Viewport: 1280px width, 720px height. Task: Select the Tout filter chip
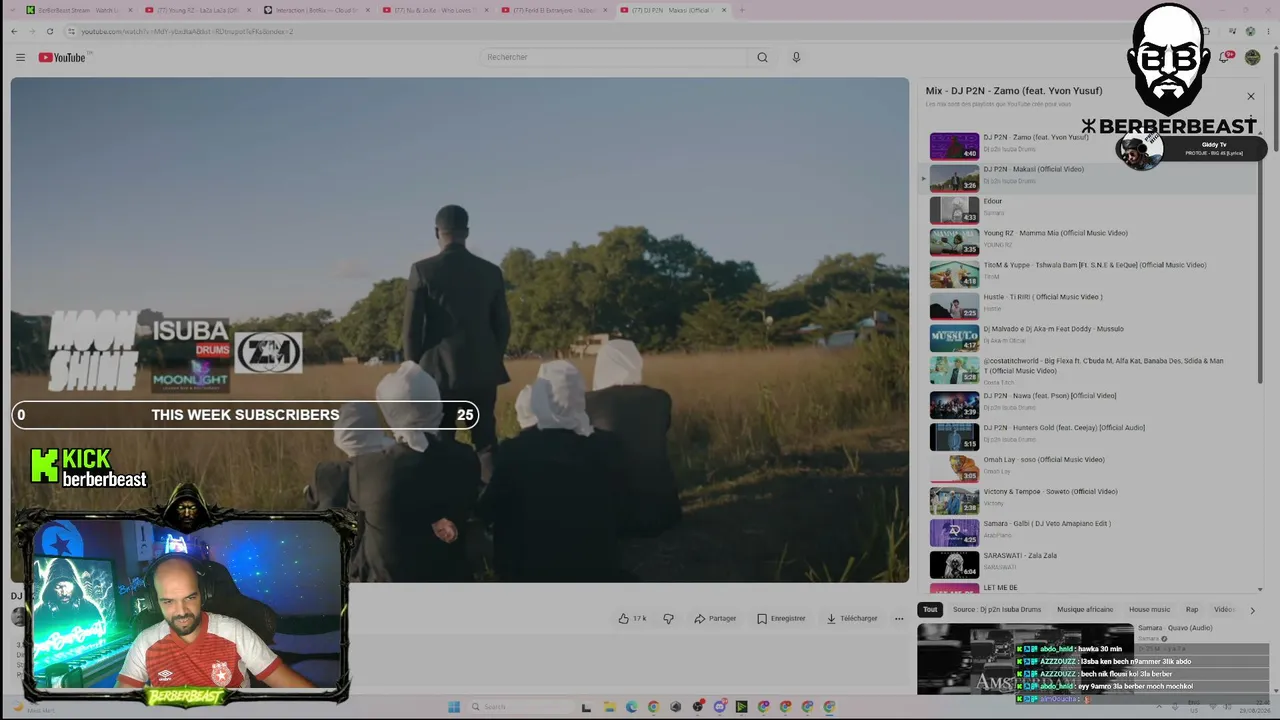click(x=930, y=609)
